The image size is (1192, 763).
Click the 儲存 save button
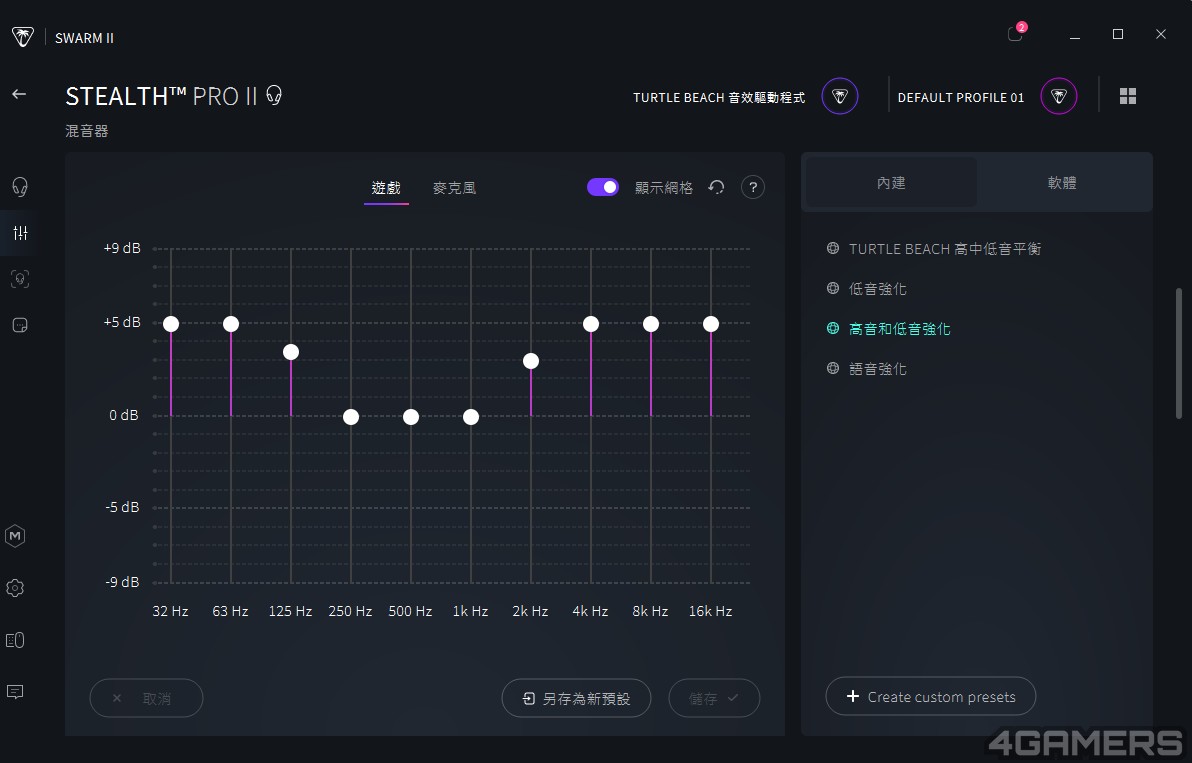pos(715,698)
